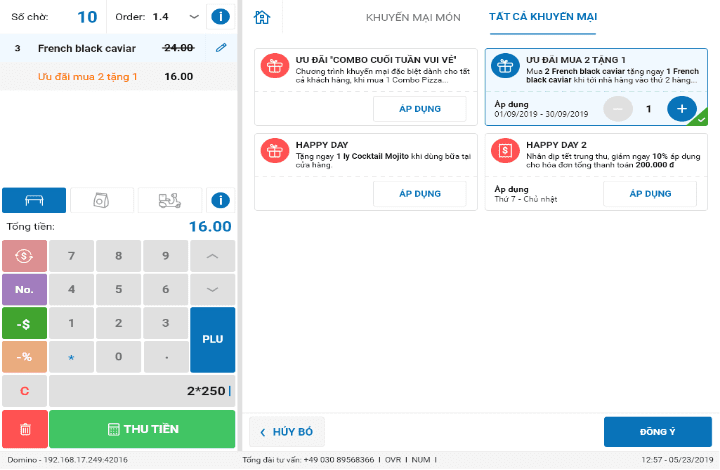This screenshot has height=470, width=720.
Task: Toggle the cash discount -$ key
Action: click(24, 323)
